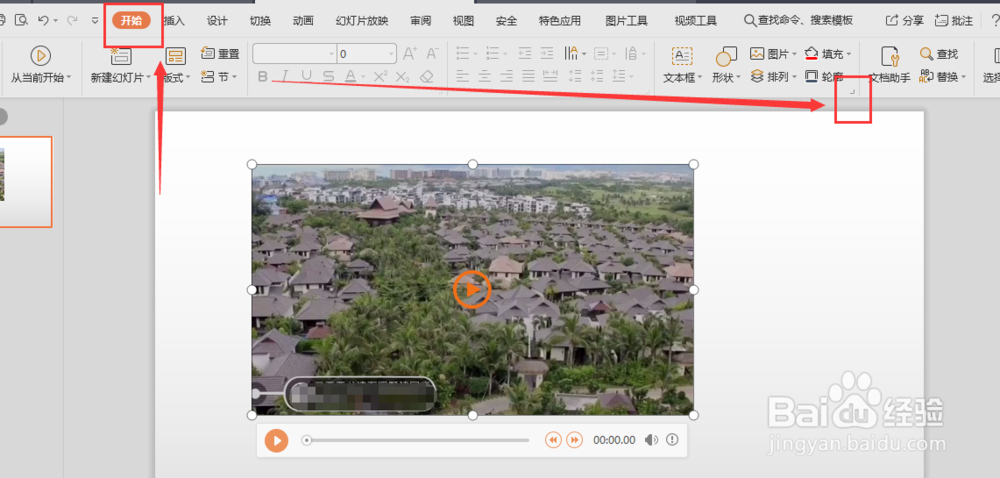Open the 特色应用 tab
The image size is (1000, 478).
560,20
